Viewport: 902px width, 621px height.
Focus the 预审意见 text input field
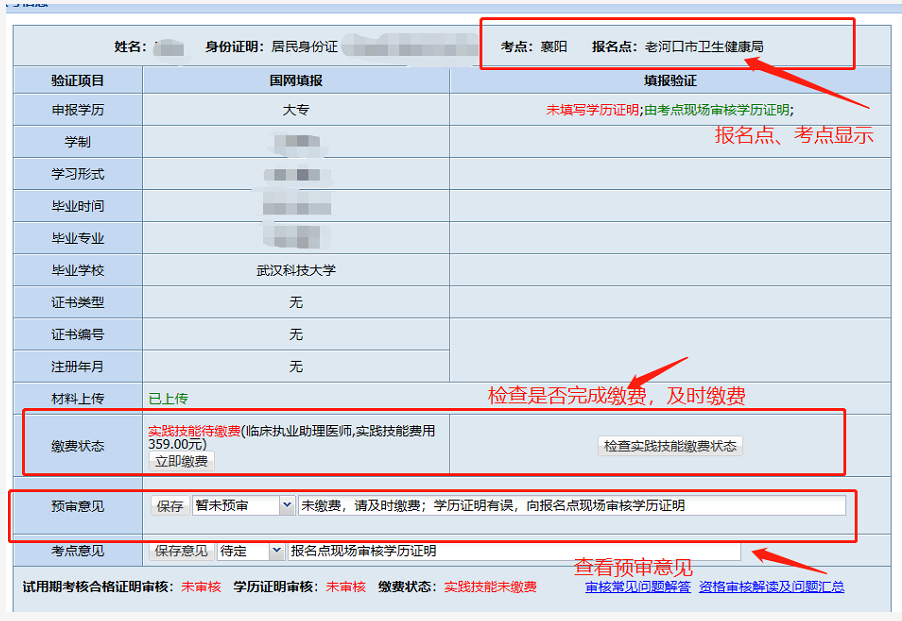(x=570, y=506)
